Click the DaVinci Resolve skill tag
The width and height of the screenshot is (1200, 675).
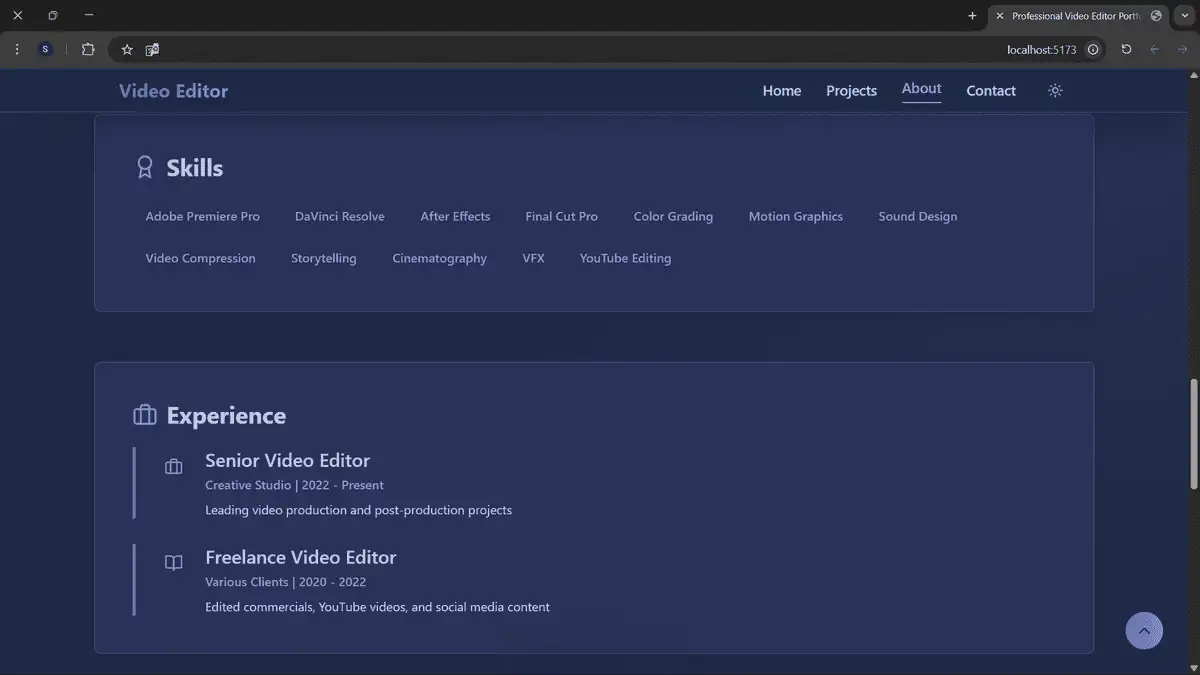(340, 216)
